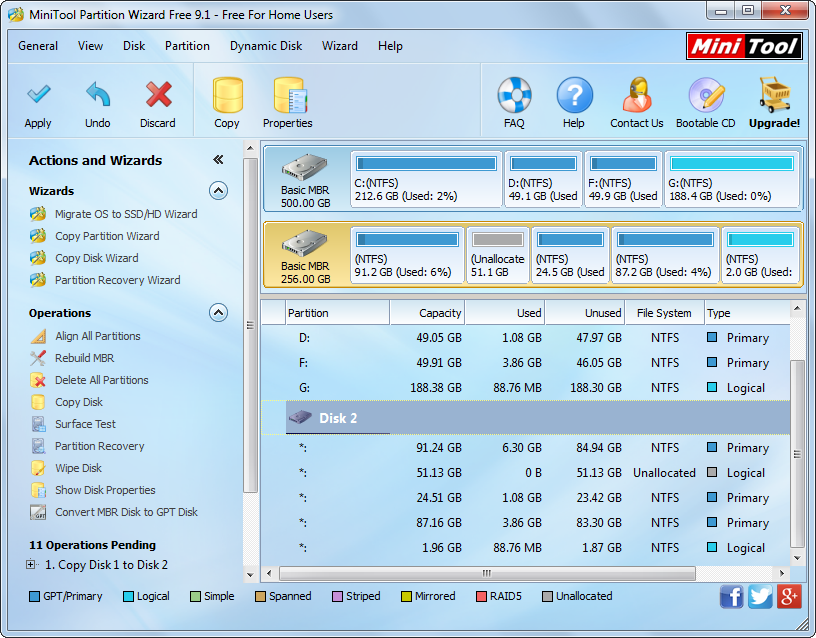Select D: partition bar on 500 GB disk

click(543, 179)
